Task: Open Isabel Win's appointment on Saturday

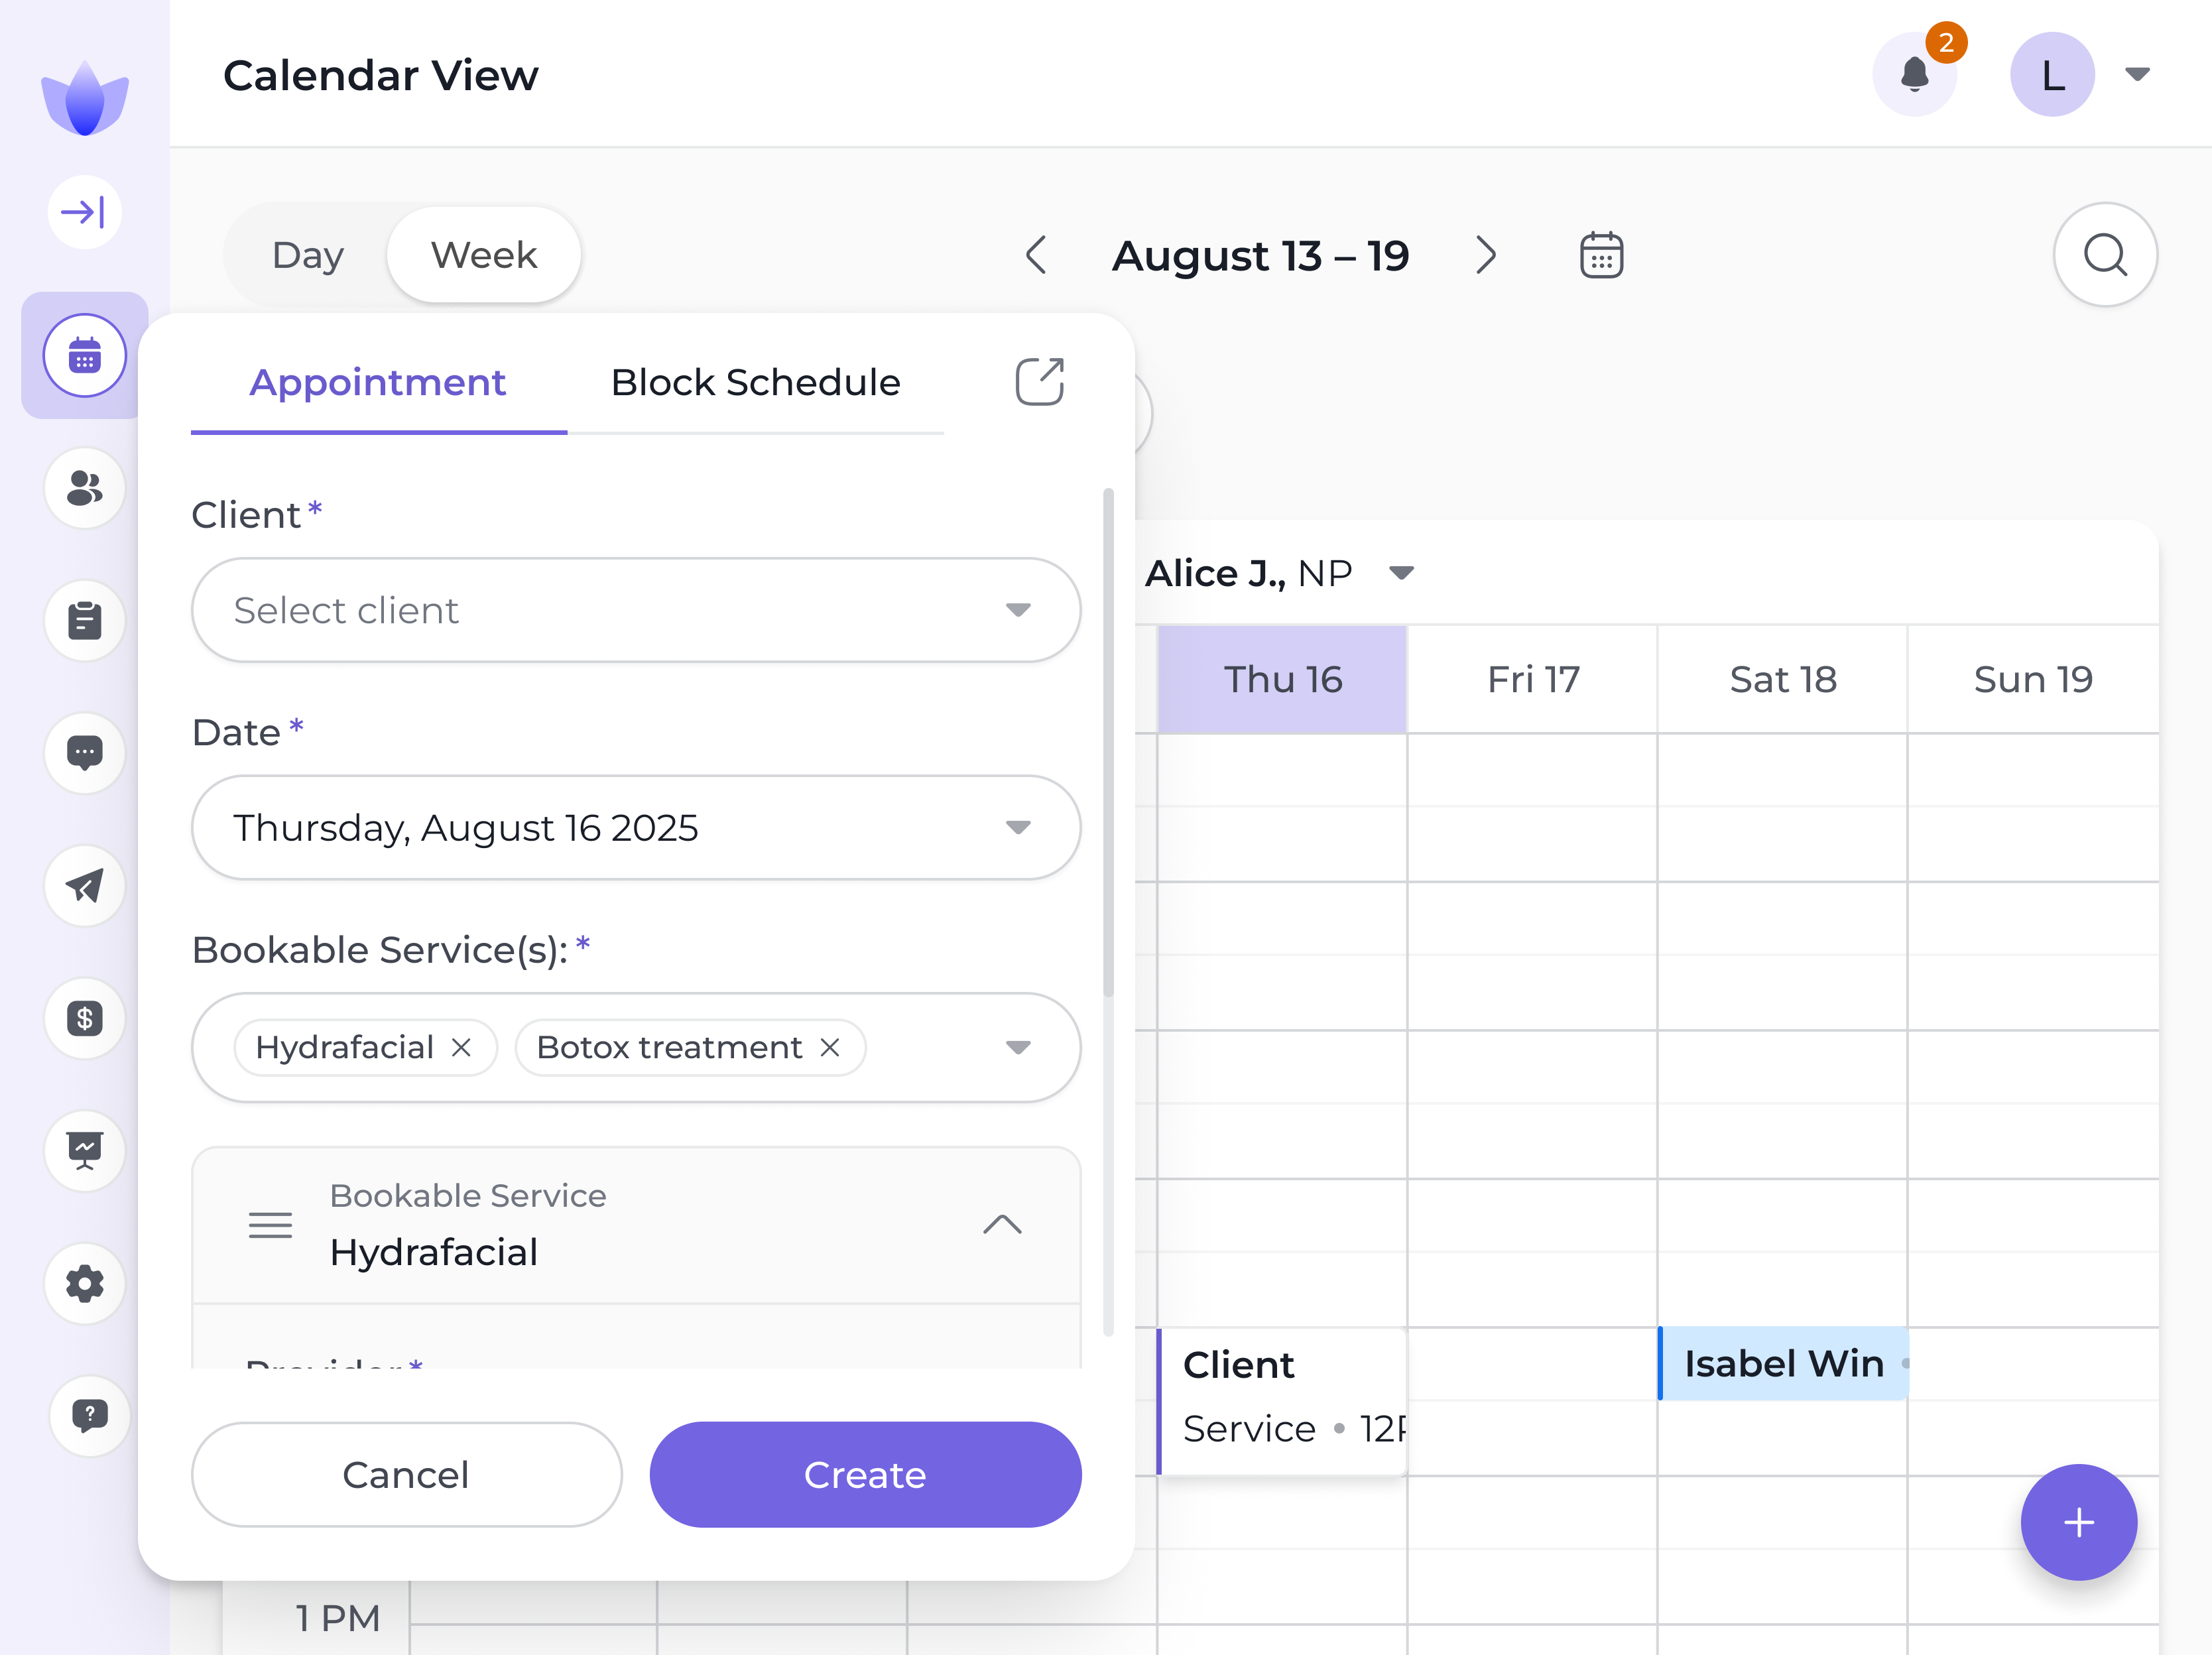Action: 1783,1364
